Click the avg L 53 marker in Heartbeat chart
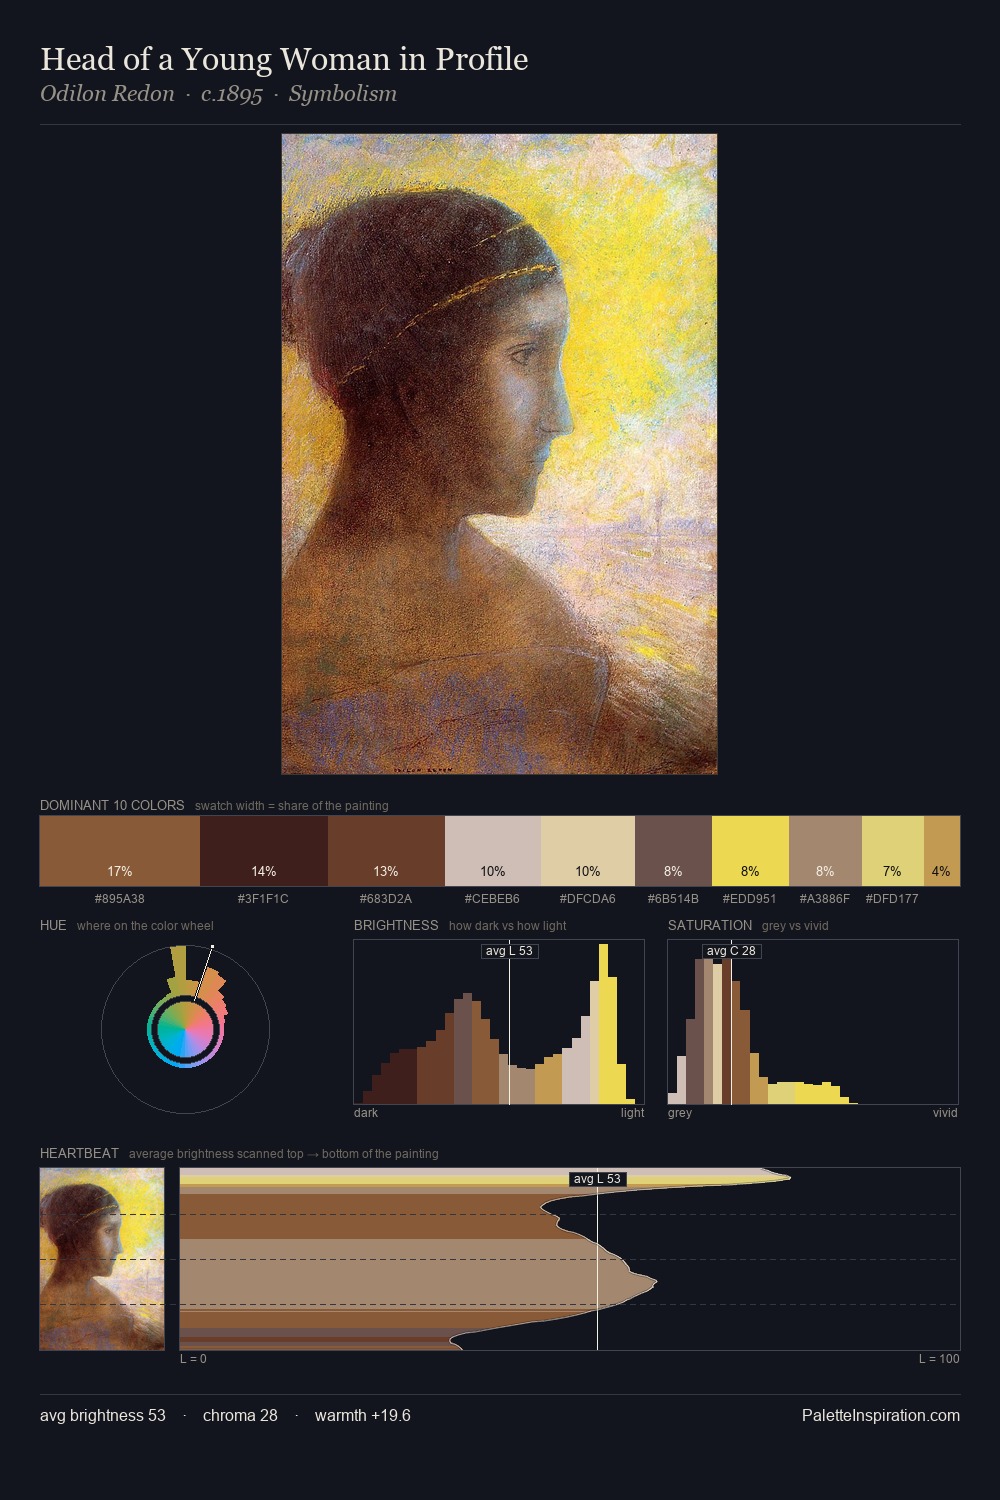1000x1500 pixels. click(x=597, y=1179)
